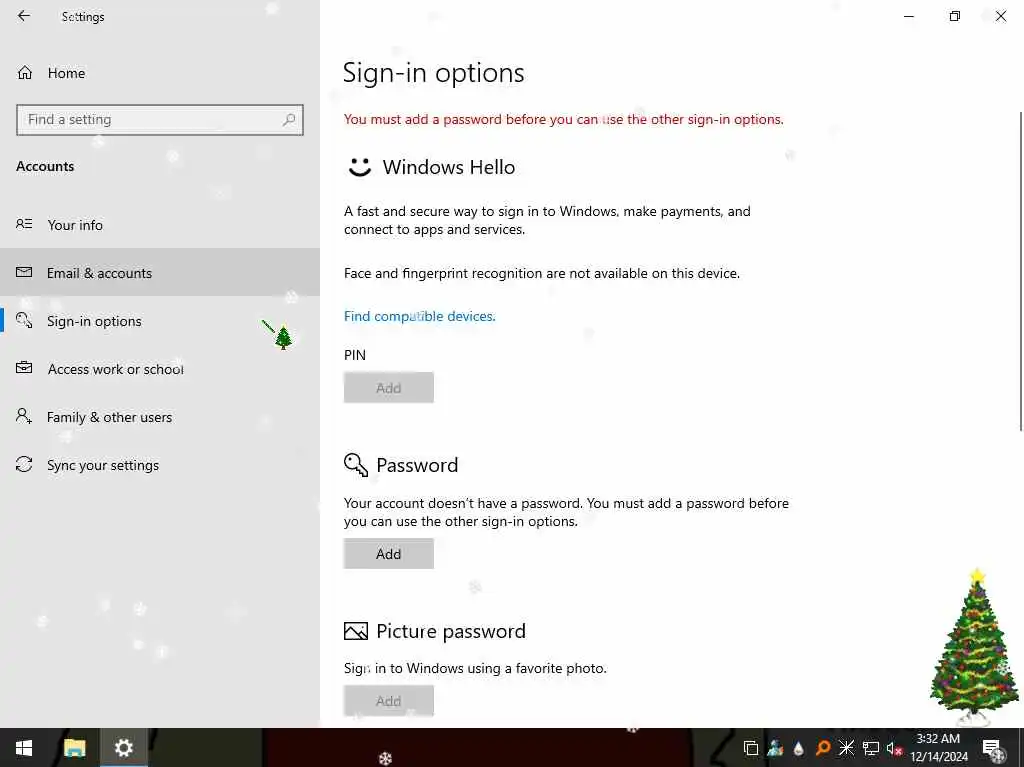
Task: Click the colorful people tray icon
Action: (x=775, y=747)
